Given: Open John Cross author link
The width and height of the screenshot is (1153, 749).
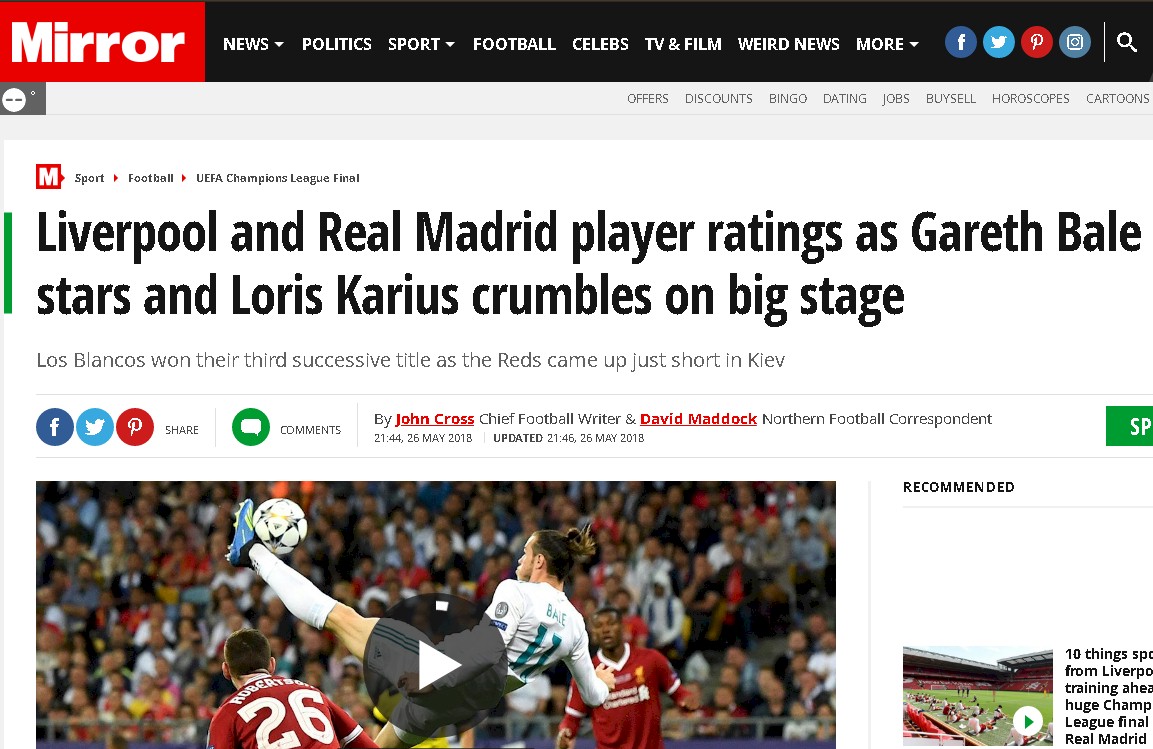Looking at the screenshot, I should [x=435, y=419].
